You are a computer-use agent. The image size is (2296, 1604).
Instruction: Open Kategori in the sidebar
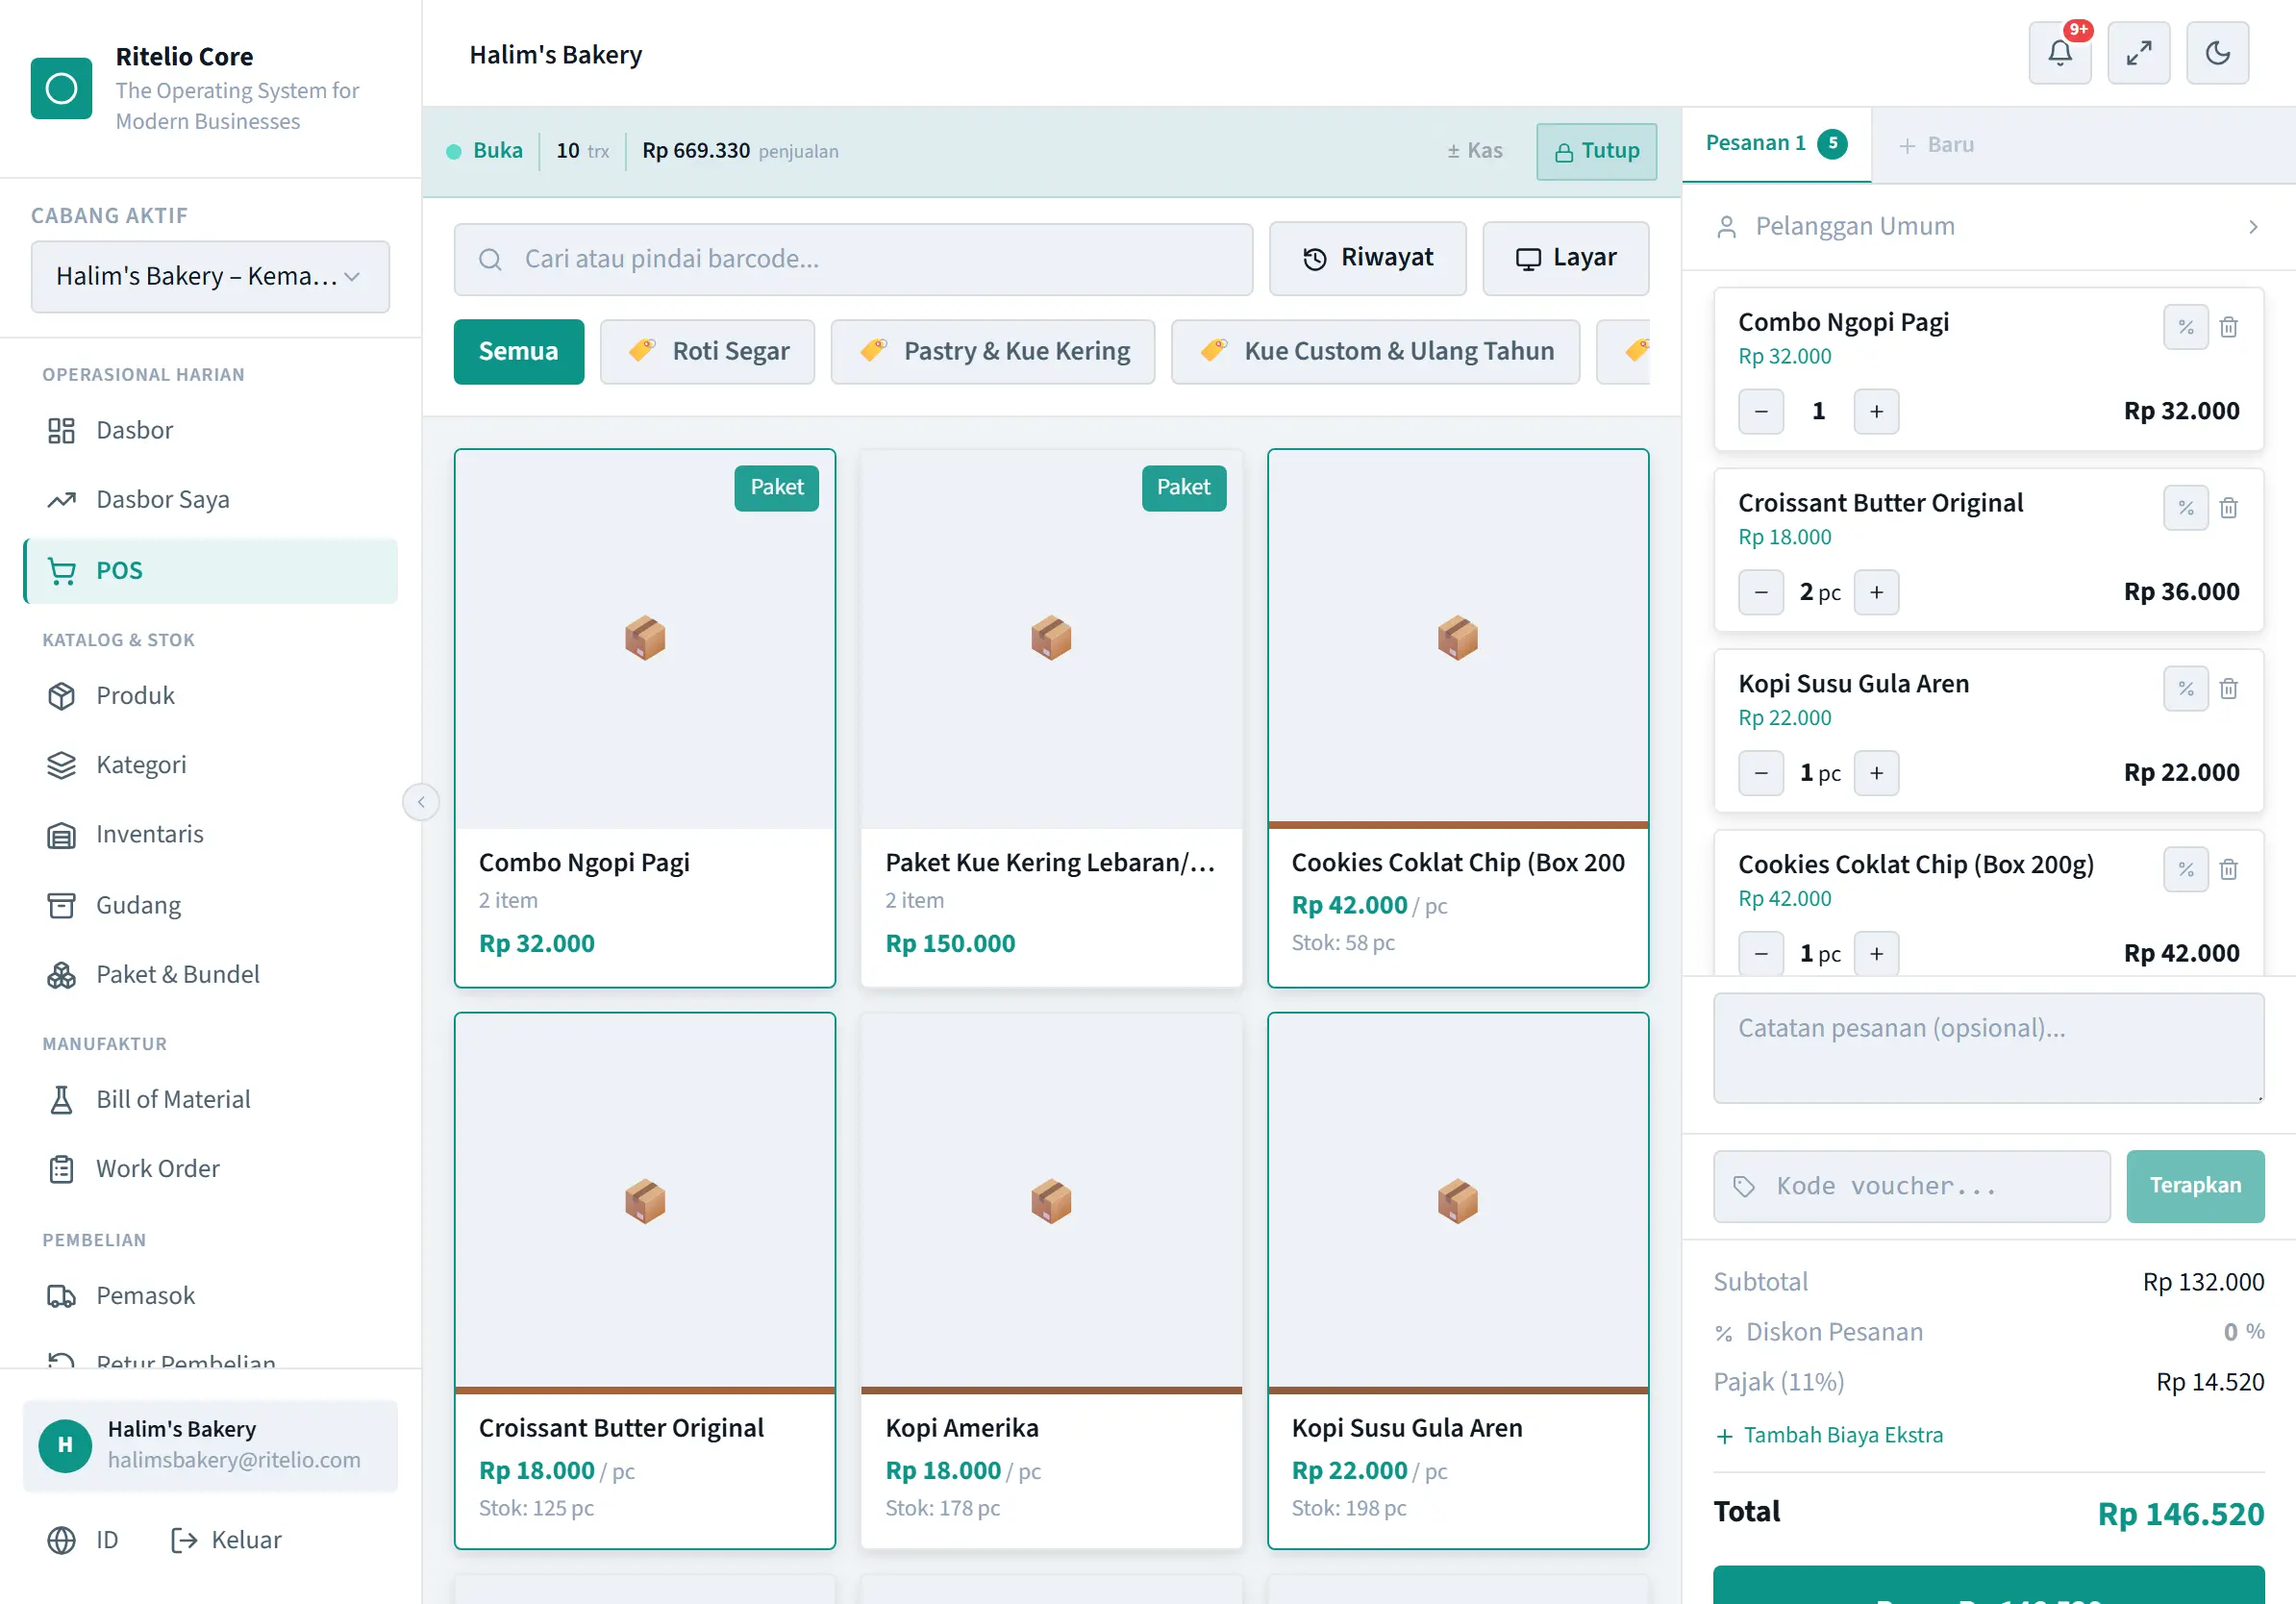coord(210,765)
